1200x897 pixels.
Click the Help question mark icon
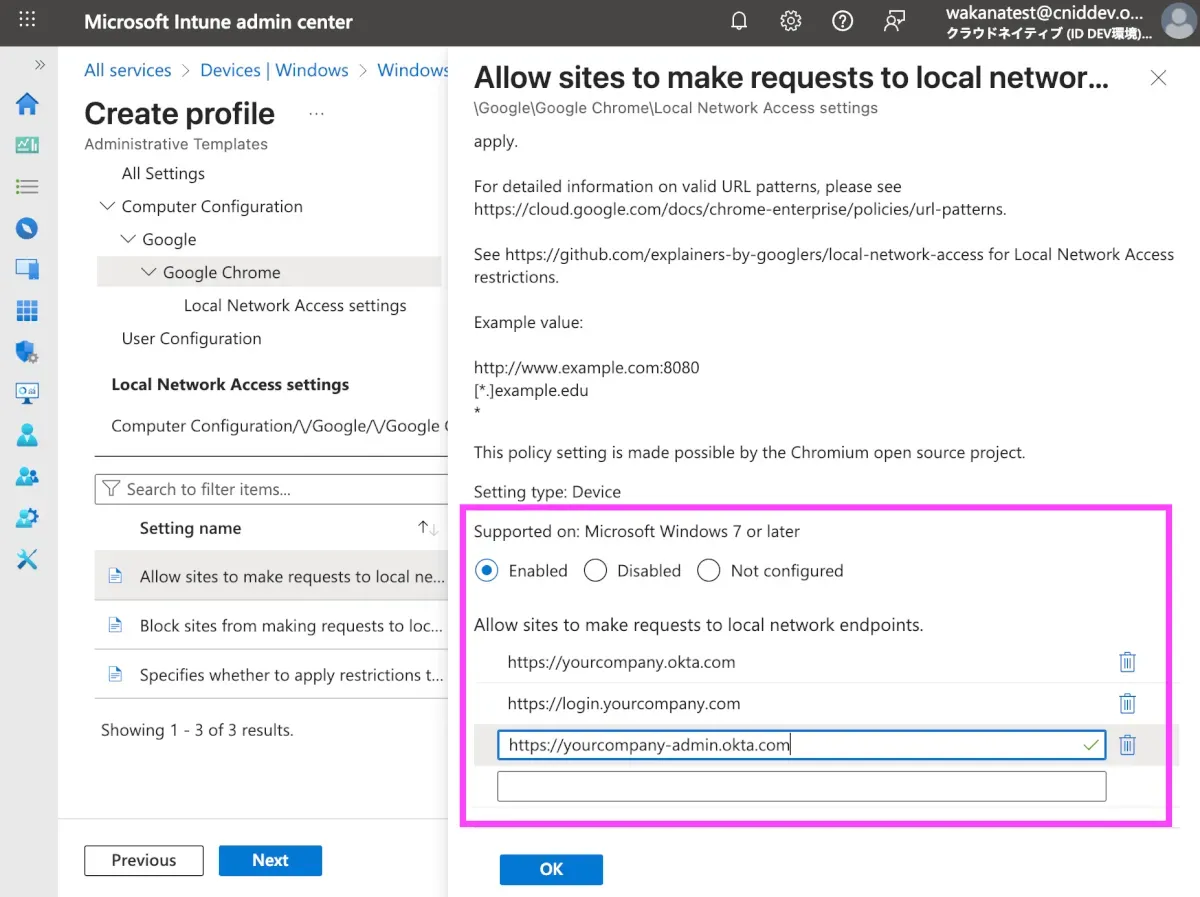tap(843, 21)
